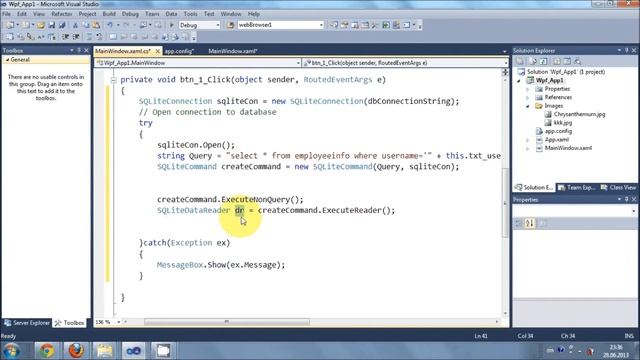Open the btn_1_Click member dropdown
Screen dimensions: 640x360
(x=506, y=63)
